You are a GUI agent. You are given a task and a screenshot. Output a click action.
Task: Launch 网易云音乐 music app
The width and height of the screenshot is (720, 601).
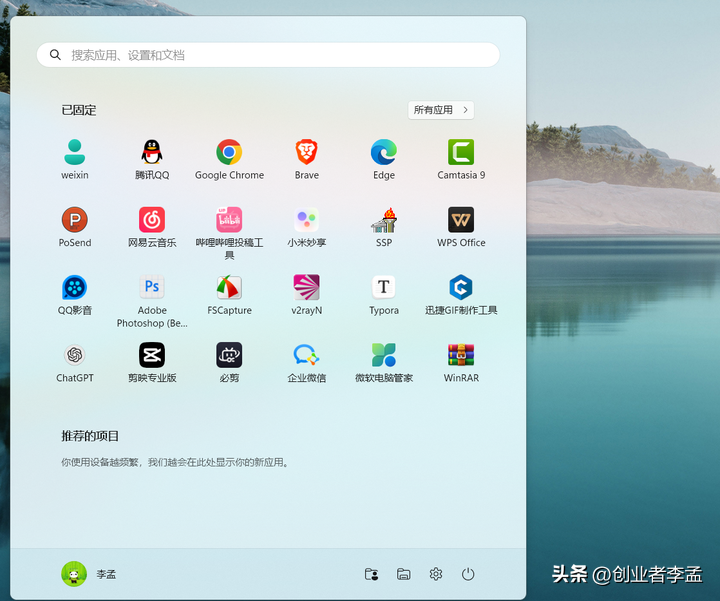(x=152, y=227)
